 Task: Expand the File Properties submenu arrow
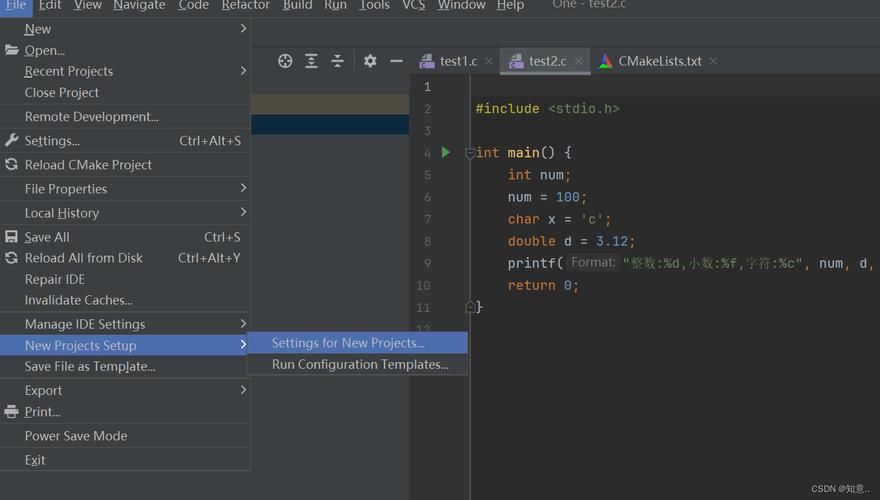tap(243, 188)
